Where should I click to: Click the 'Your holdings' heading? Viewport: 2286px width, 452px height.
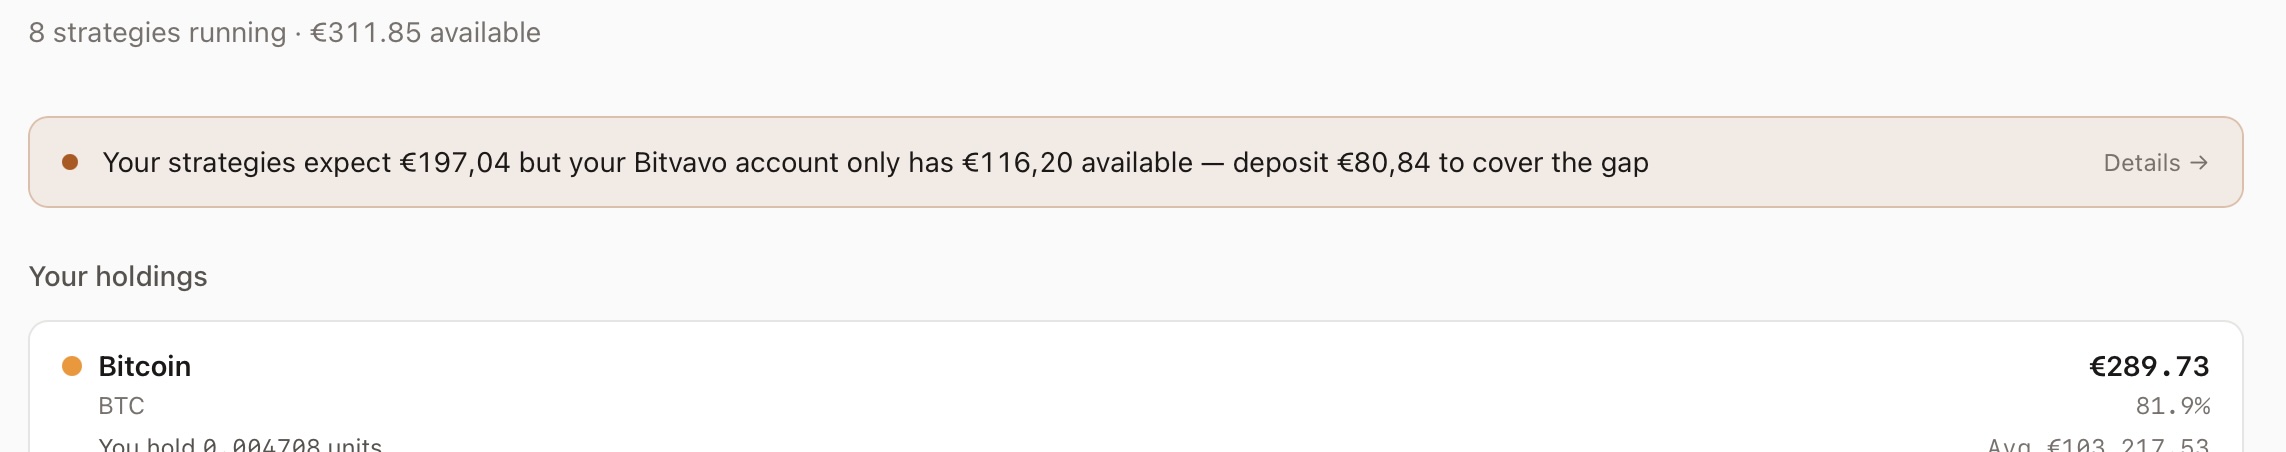118,276
